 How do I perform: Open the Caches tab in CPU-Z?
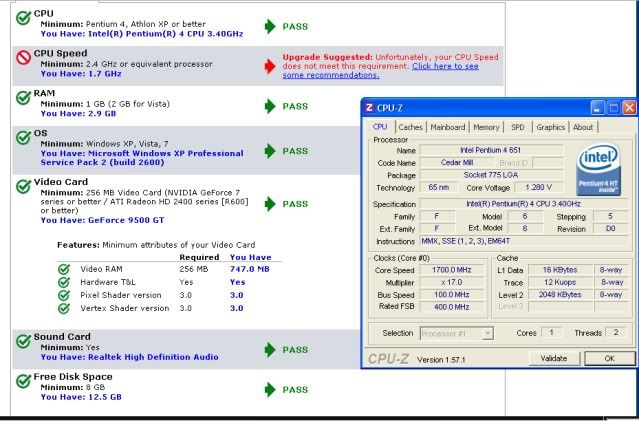(410, 127)
